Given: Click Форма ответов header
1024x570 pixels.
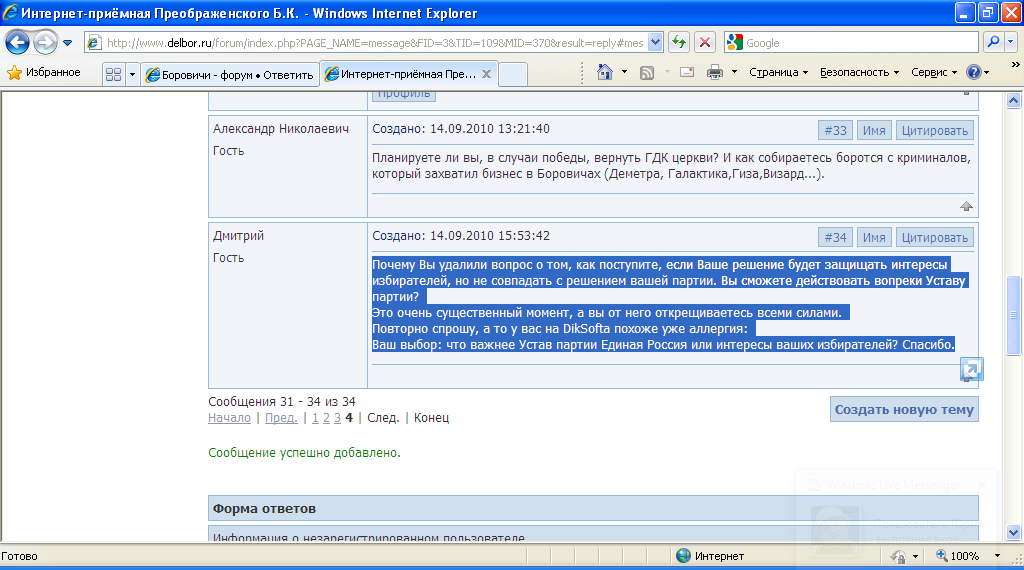Looking at the screenshot, I should tap(593, 508).
